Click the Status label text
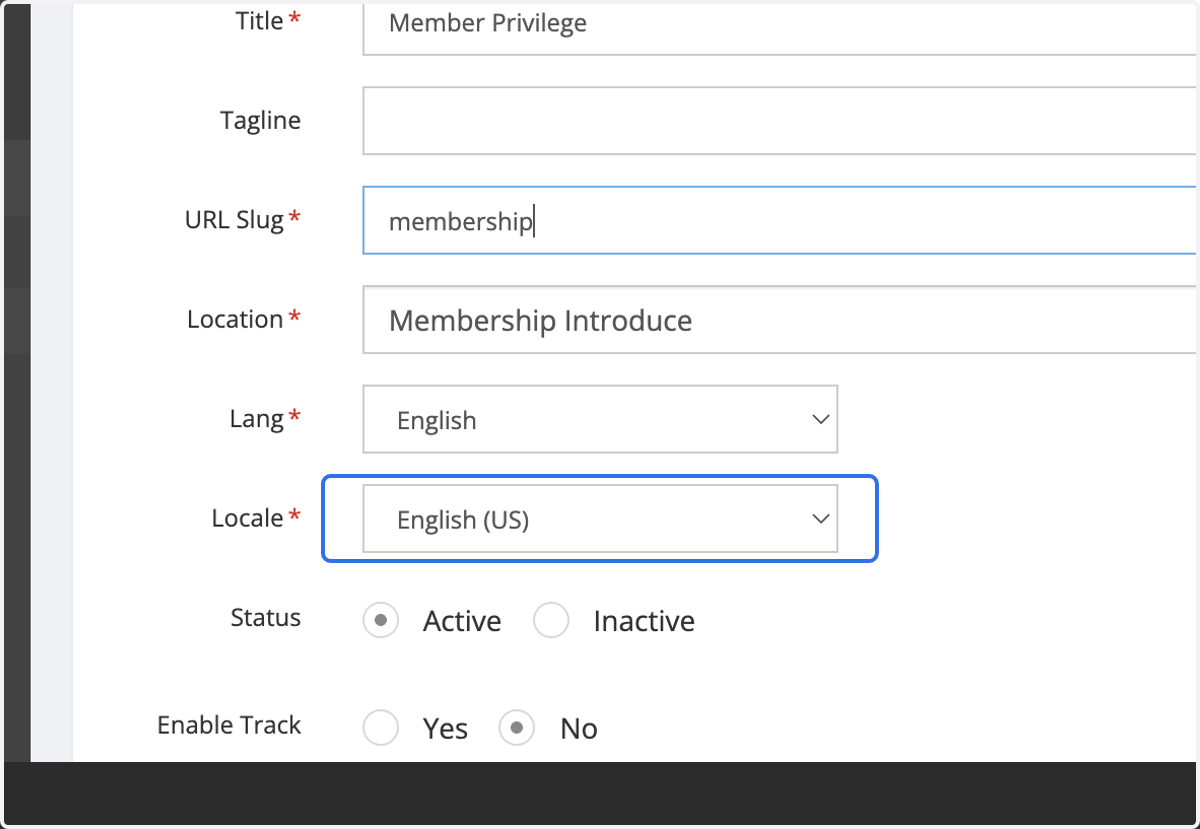 click(x=265, y=617)
